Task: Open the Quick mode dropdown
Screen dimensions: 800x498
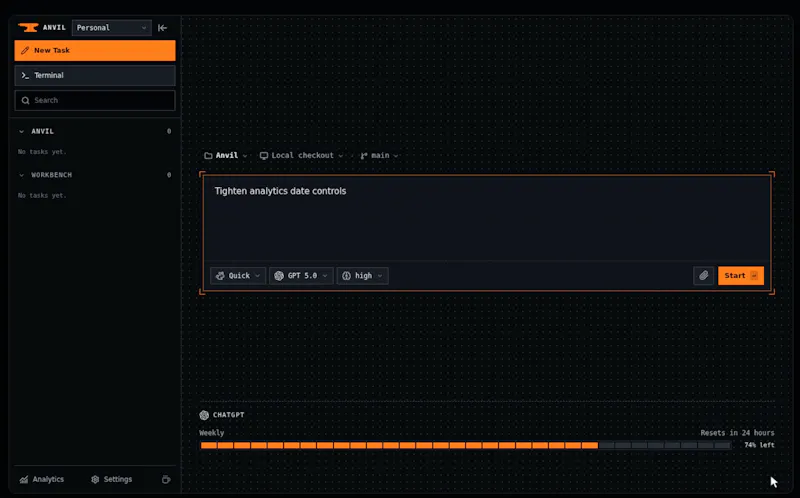Action: click(238, 276)
